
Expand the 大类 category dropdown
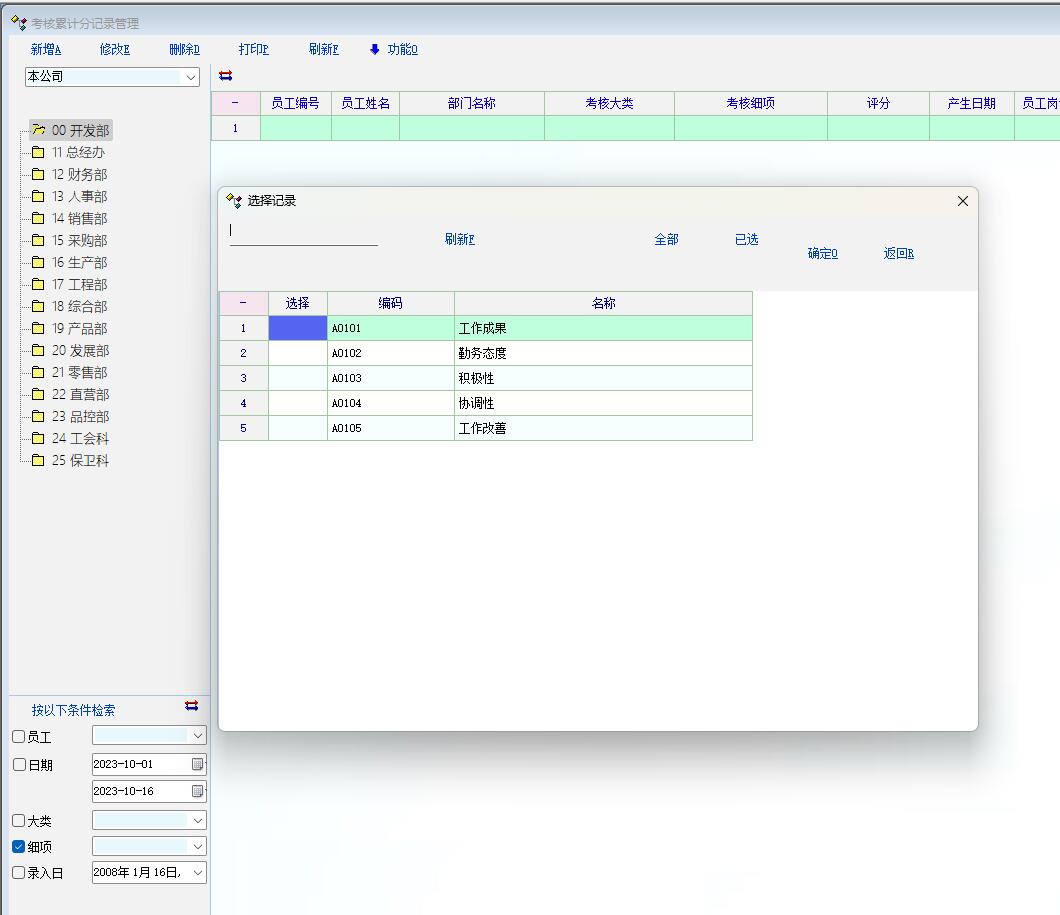click(198, 821)
